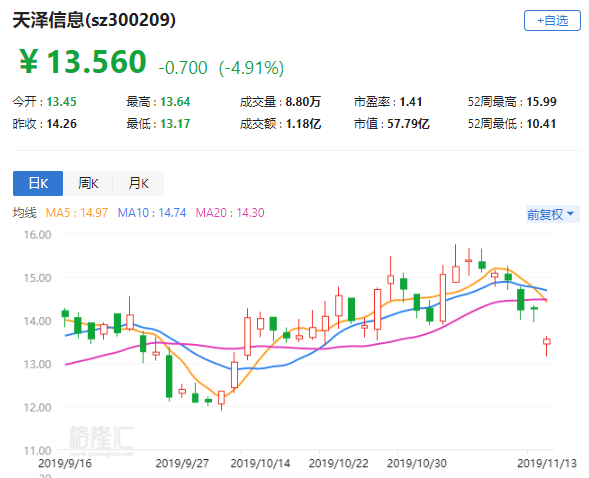Select the MA5 : 14.97 indicator label

tap(77, 213)
